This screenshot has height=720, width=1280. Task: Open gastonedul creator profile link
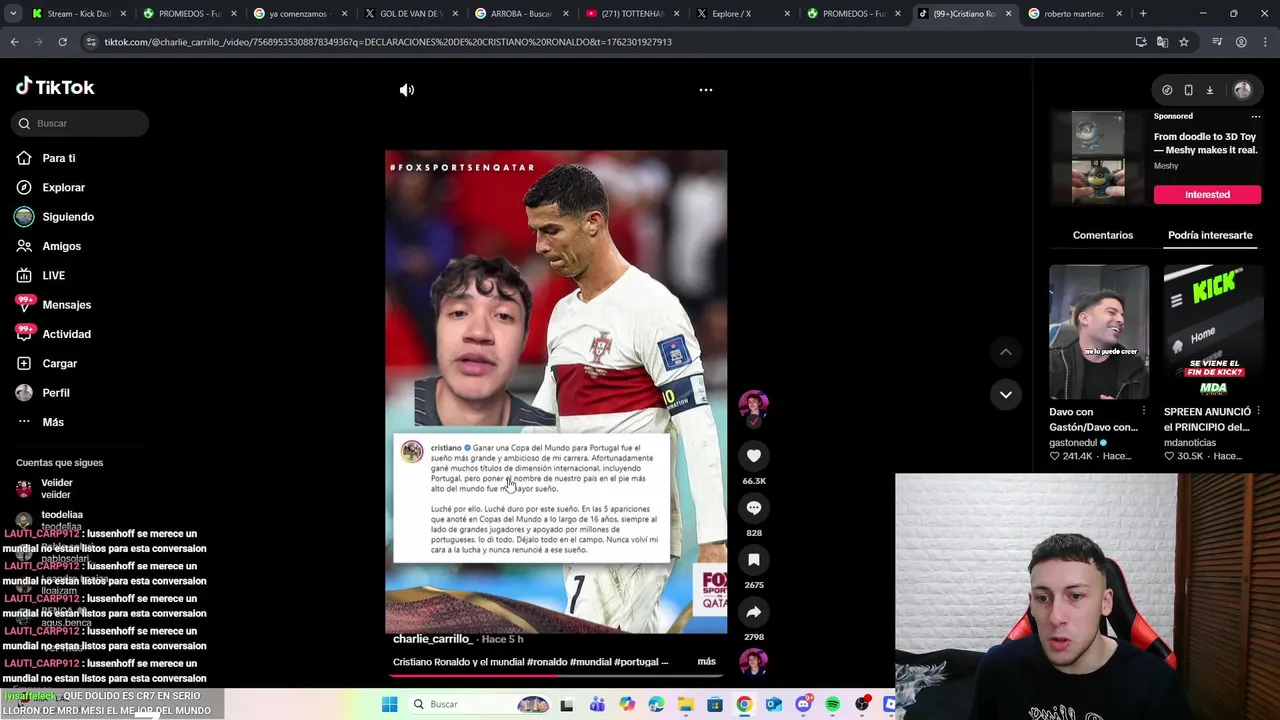(1074, 442)
